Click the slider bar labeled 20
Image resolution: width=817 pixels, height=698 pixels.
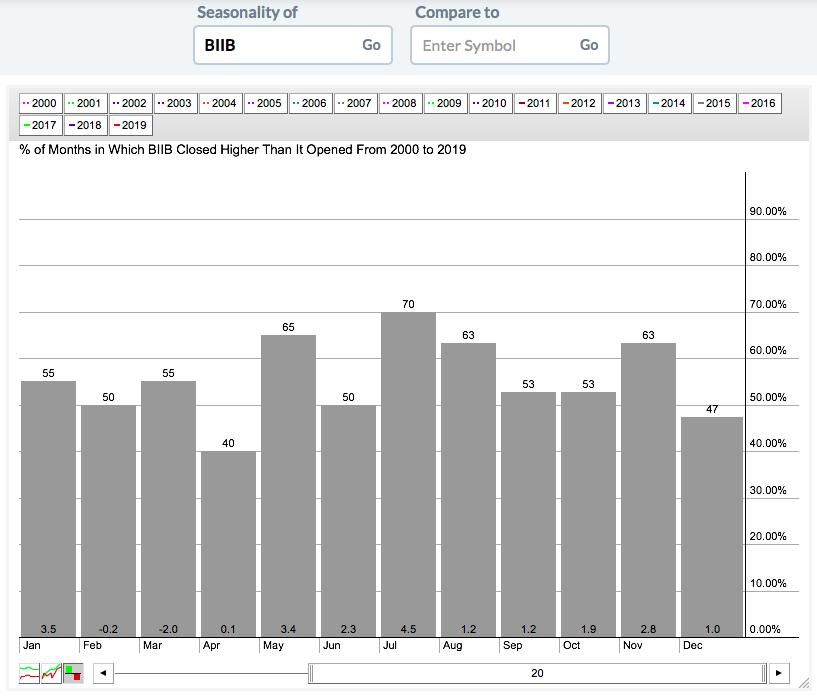click(x=537, y=673)
